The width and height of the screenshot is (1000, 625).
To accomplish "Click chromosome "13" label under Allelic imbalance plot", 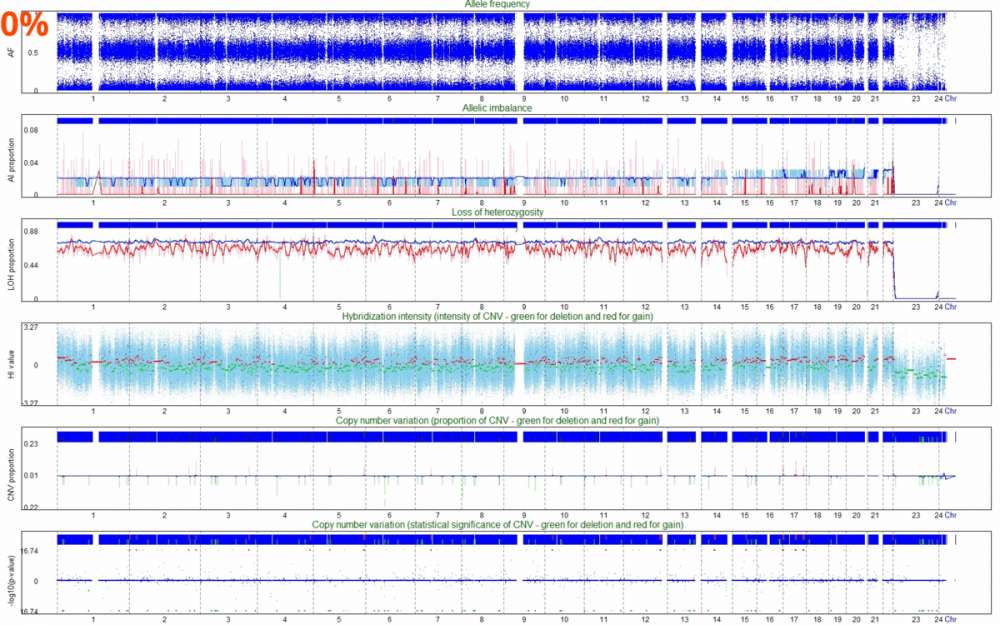I will click(x=684, y=203).
